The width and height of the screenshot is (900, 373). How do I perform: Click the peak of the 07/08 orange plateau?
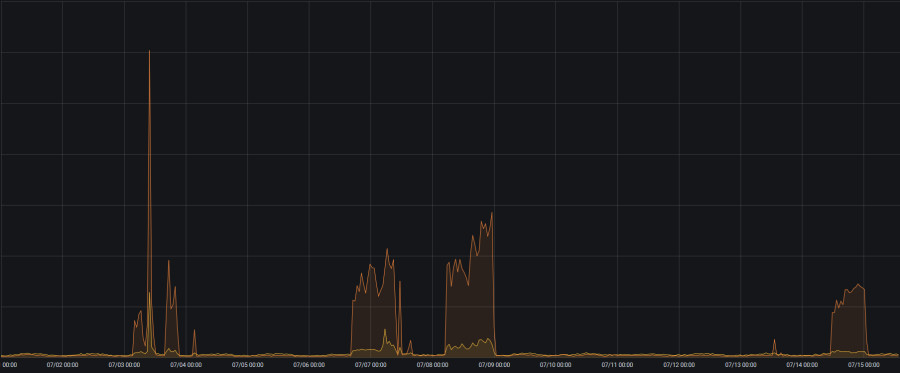tap(492, 213)
